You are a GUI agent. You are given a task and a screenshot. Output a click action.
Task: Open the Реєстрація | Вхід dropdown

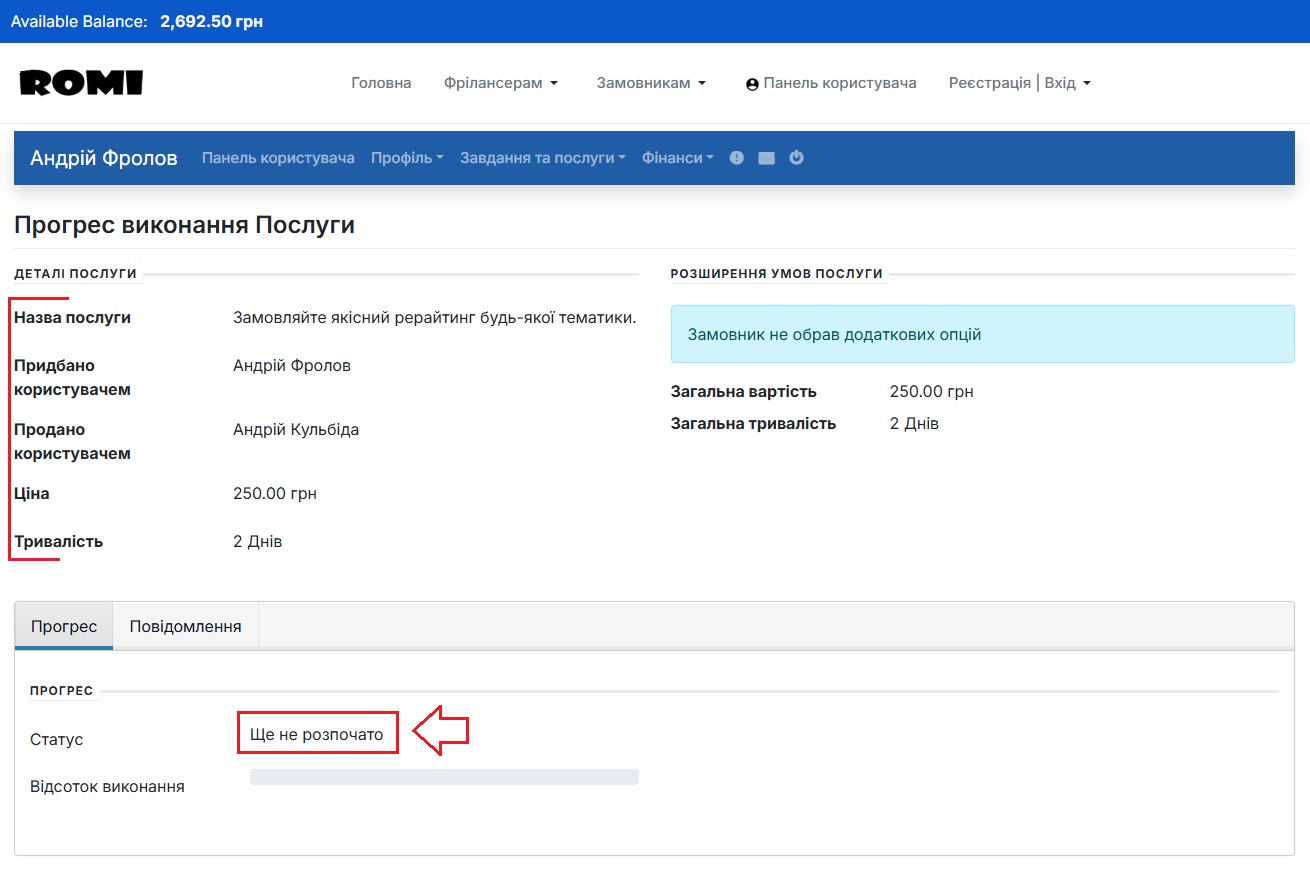coord(1019,83)
